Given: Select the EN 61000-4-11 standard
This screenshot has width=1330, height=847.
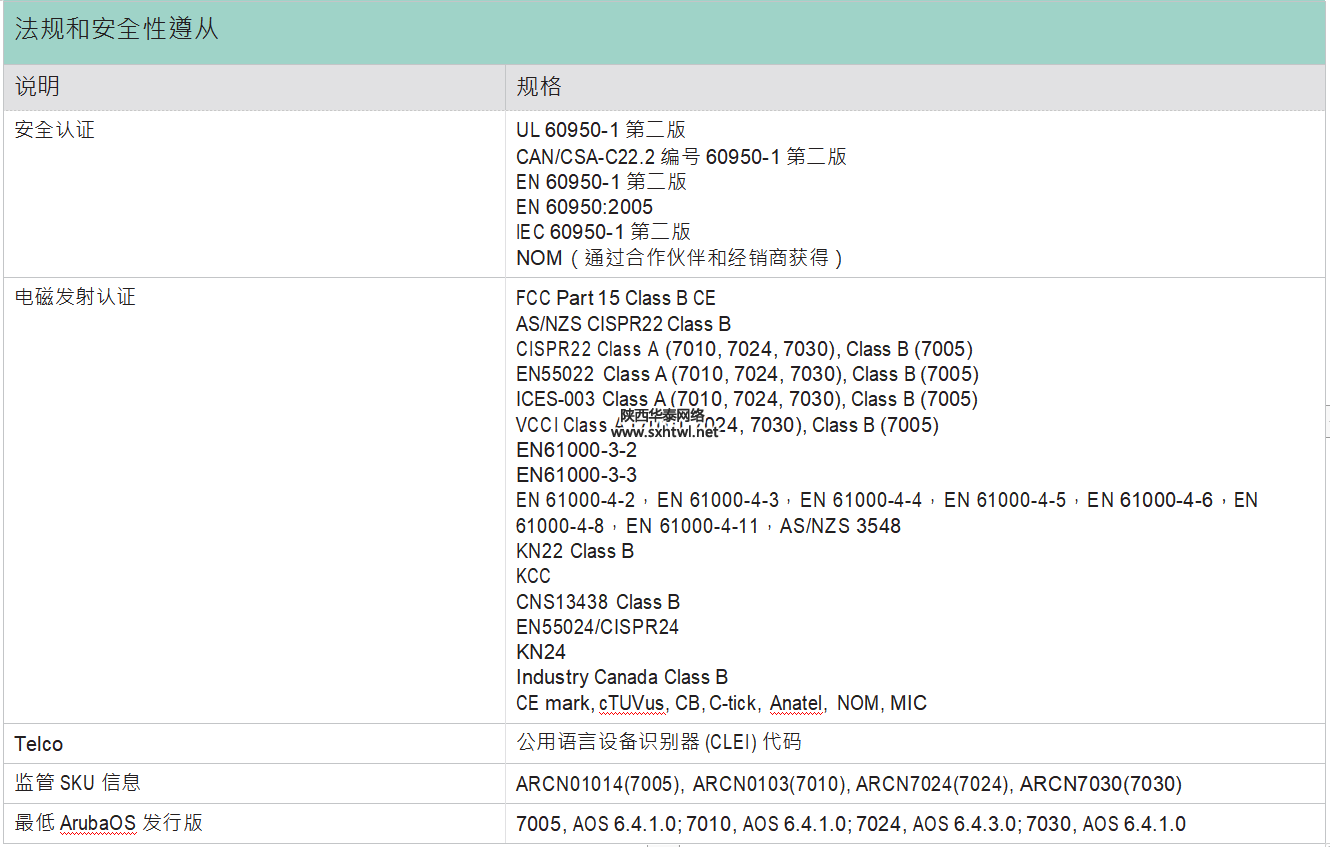Looking at the screenshot, I should [692, 526].
